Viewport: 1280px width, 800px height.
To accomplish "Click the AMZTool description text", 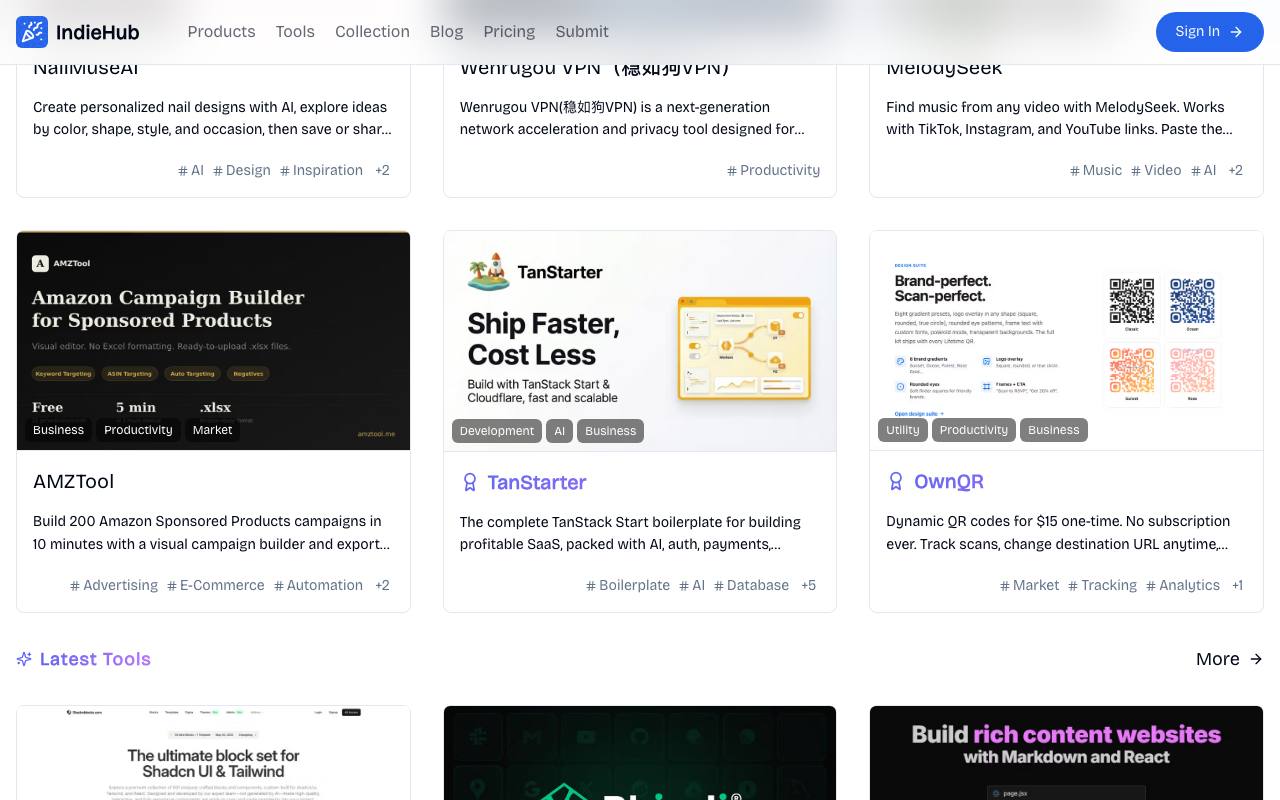I will pyautogui.click(x=213, y=533).
